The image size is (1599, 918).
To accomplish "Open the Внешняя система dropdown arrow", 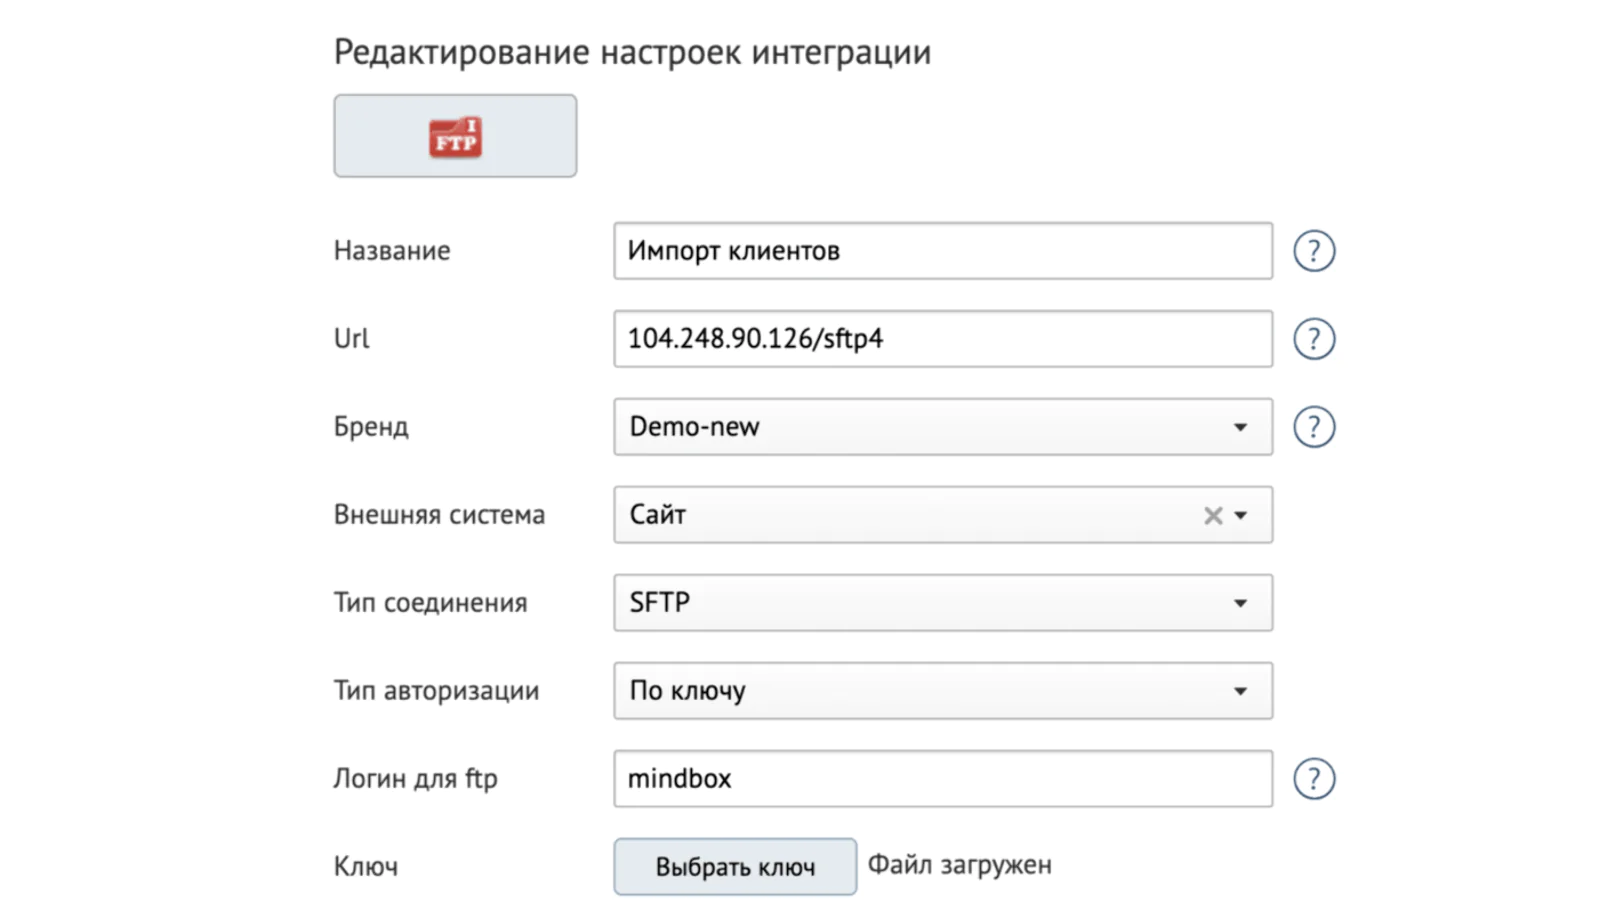I will (1240, 515).
